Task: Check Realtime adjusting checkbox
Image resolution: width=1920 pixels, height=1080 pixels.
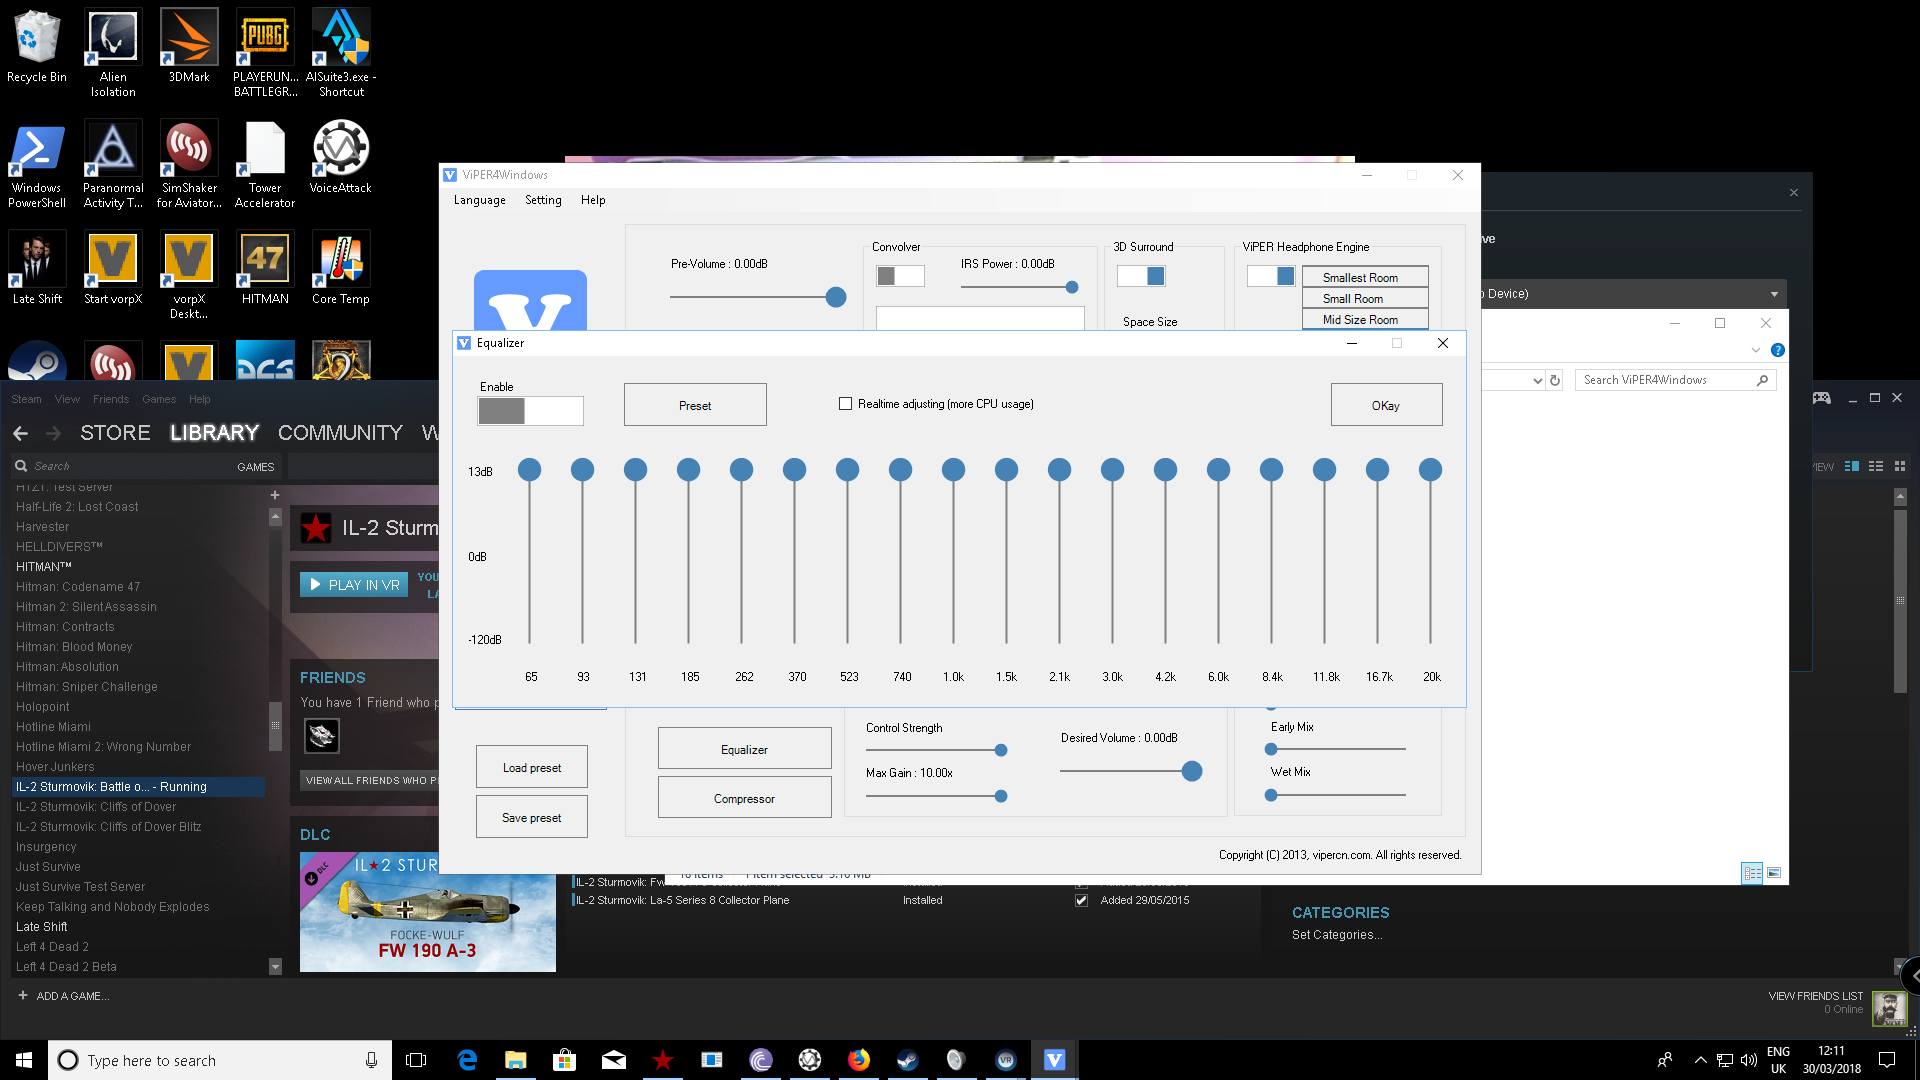Action: point(846,404)
